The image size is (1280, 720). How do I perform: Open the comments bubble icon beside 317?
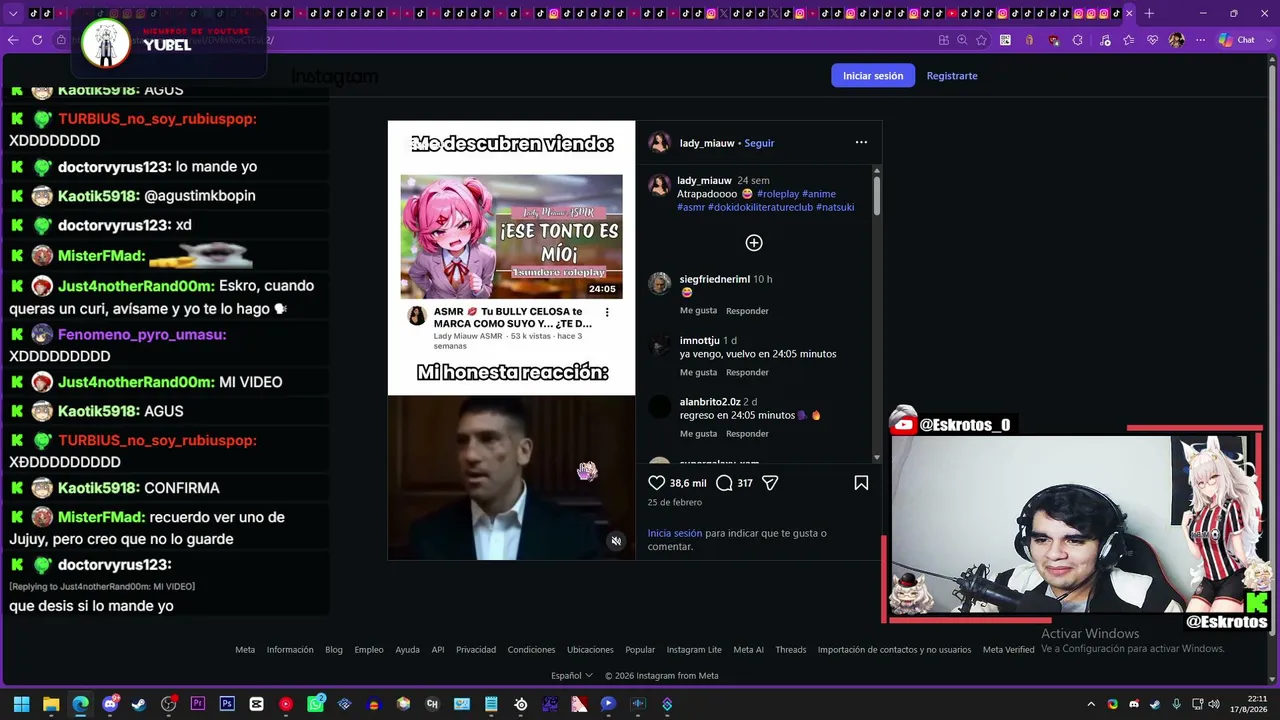click(724, 483)
